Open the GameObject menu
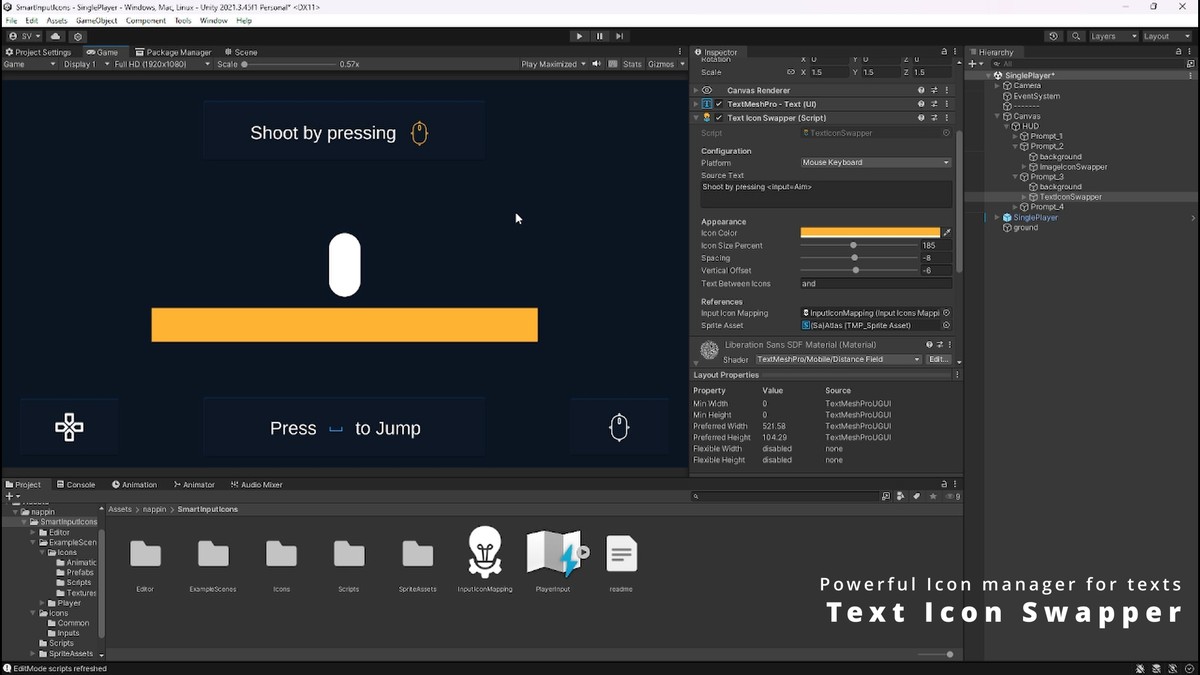 coord(95,20)
